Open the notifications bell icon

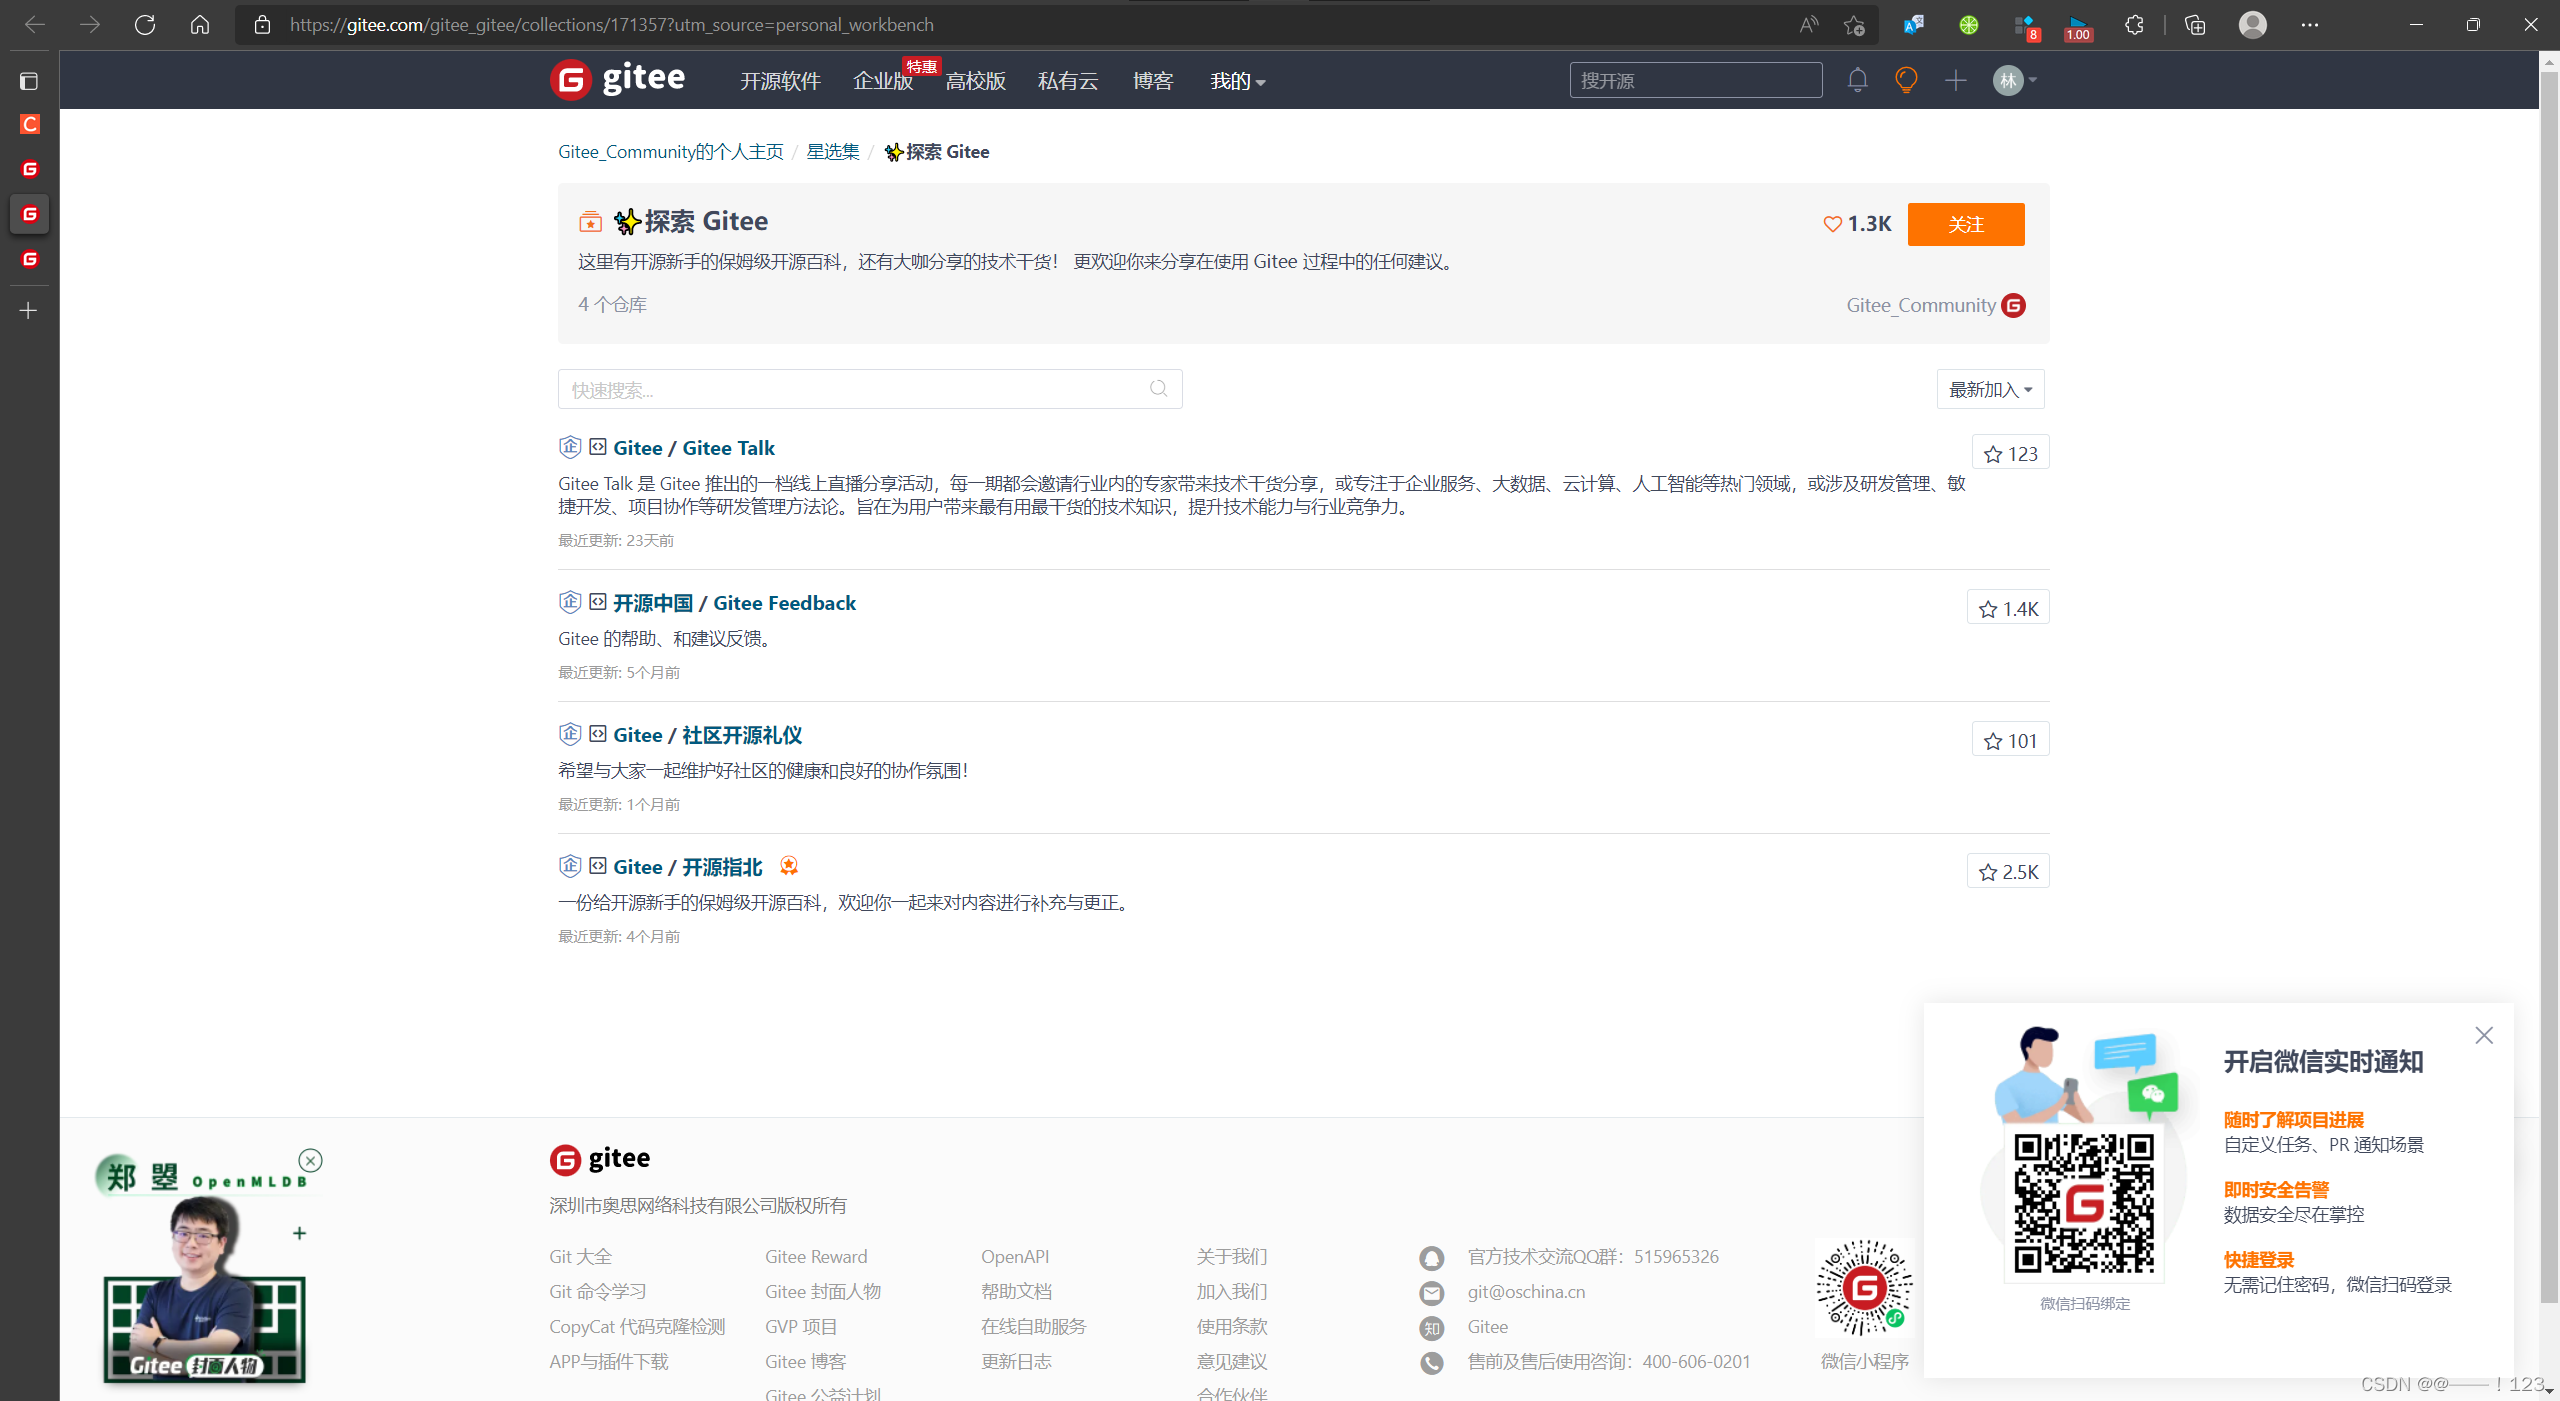[1857, 80]
